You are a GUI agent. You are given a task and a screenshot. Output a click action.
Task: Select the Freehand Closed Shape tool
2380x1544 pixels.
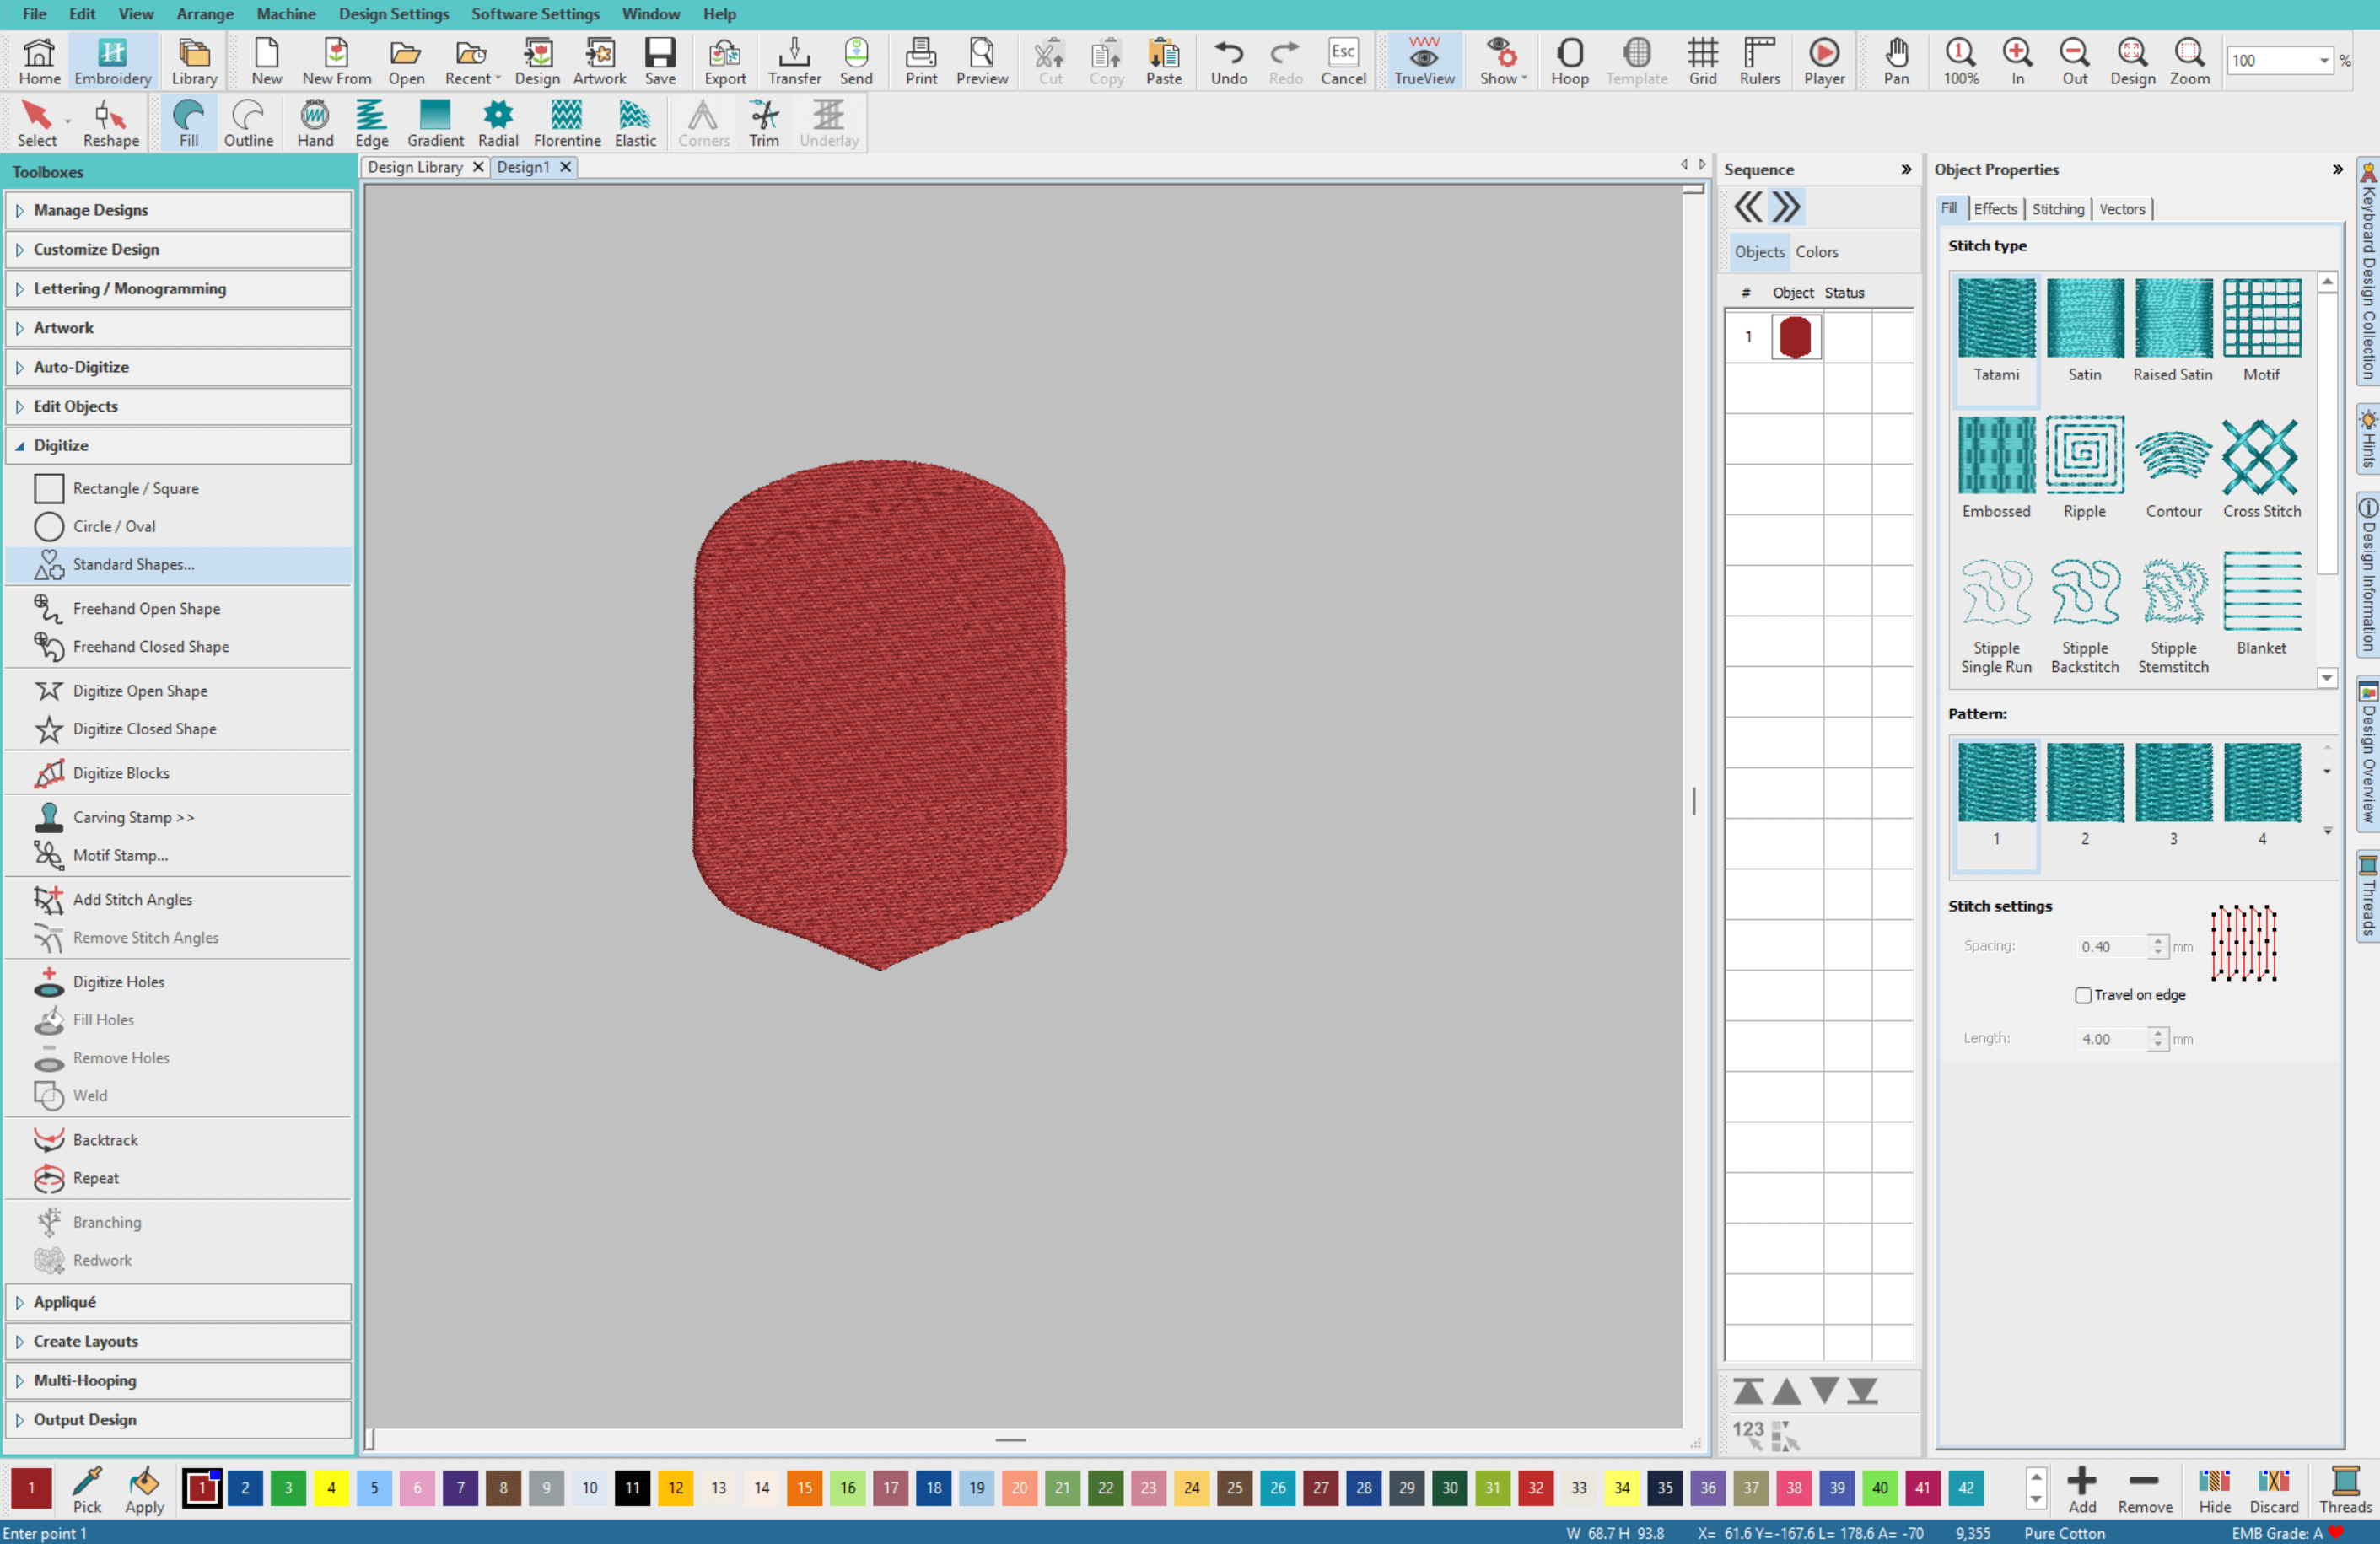(150, 647)
